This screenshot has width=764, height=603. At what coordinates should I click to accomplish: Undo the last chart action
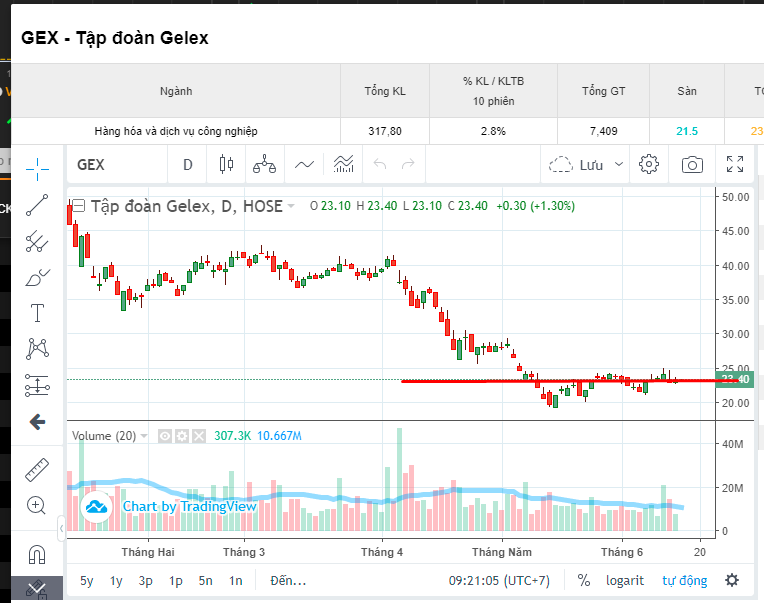click(380, 164)
